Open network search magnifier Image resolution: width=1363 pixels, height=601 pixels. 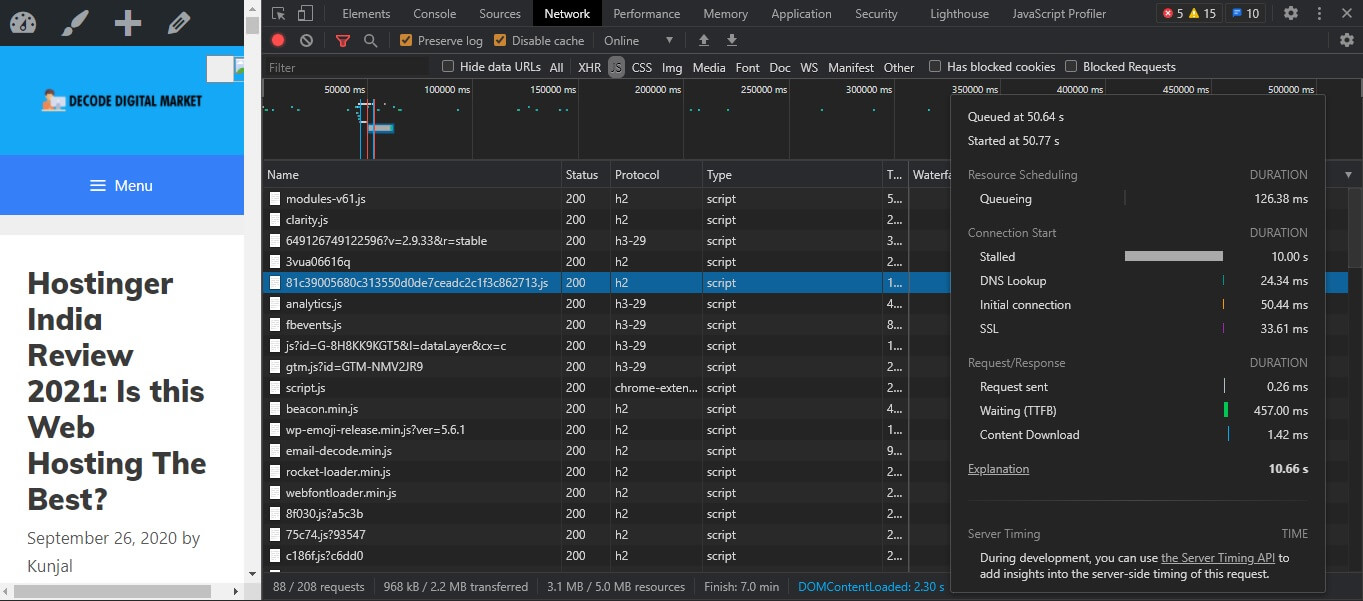pos(370,40)
